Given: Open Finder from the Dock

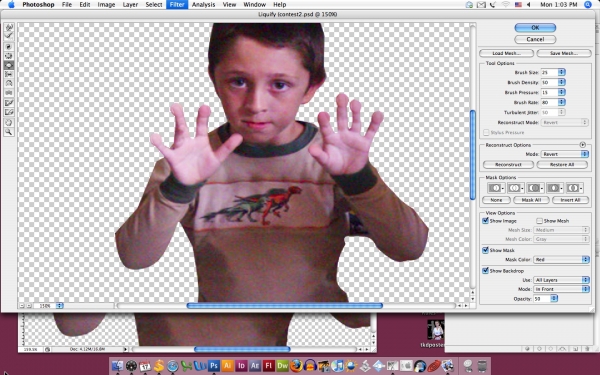Looking at the screenshot, I should click(117, 366).
